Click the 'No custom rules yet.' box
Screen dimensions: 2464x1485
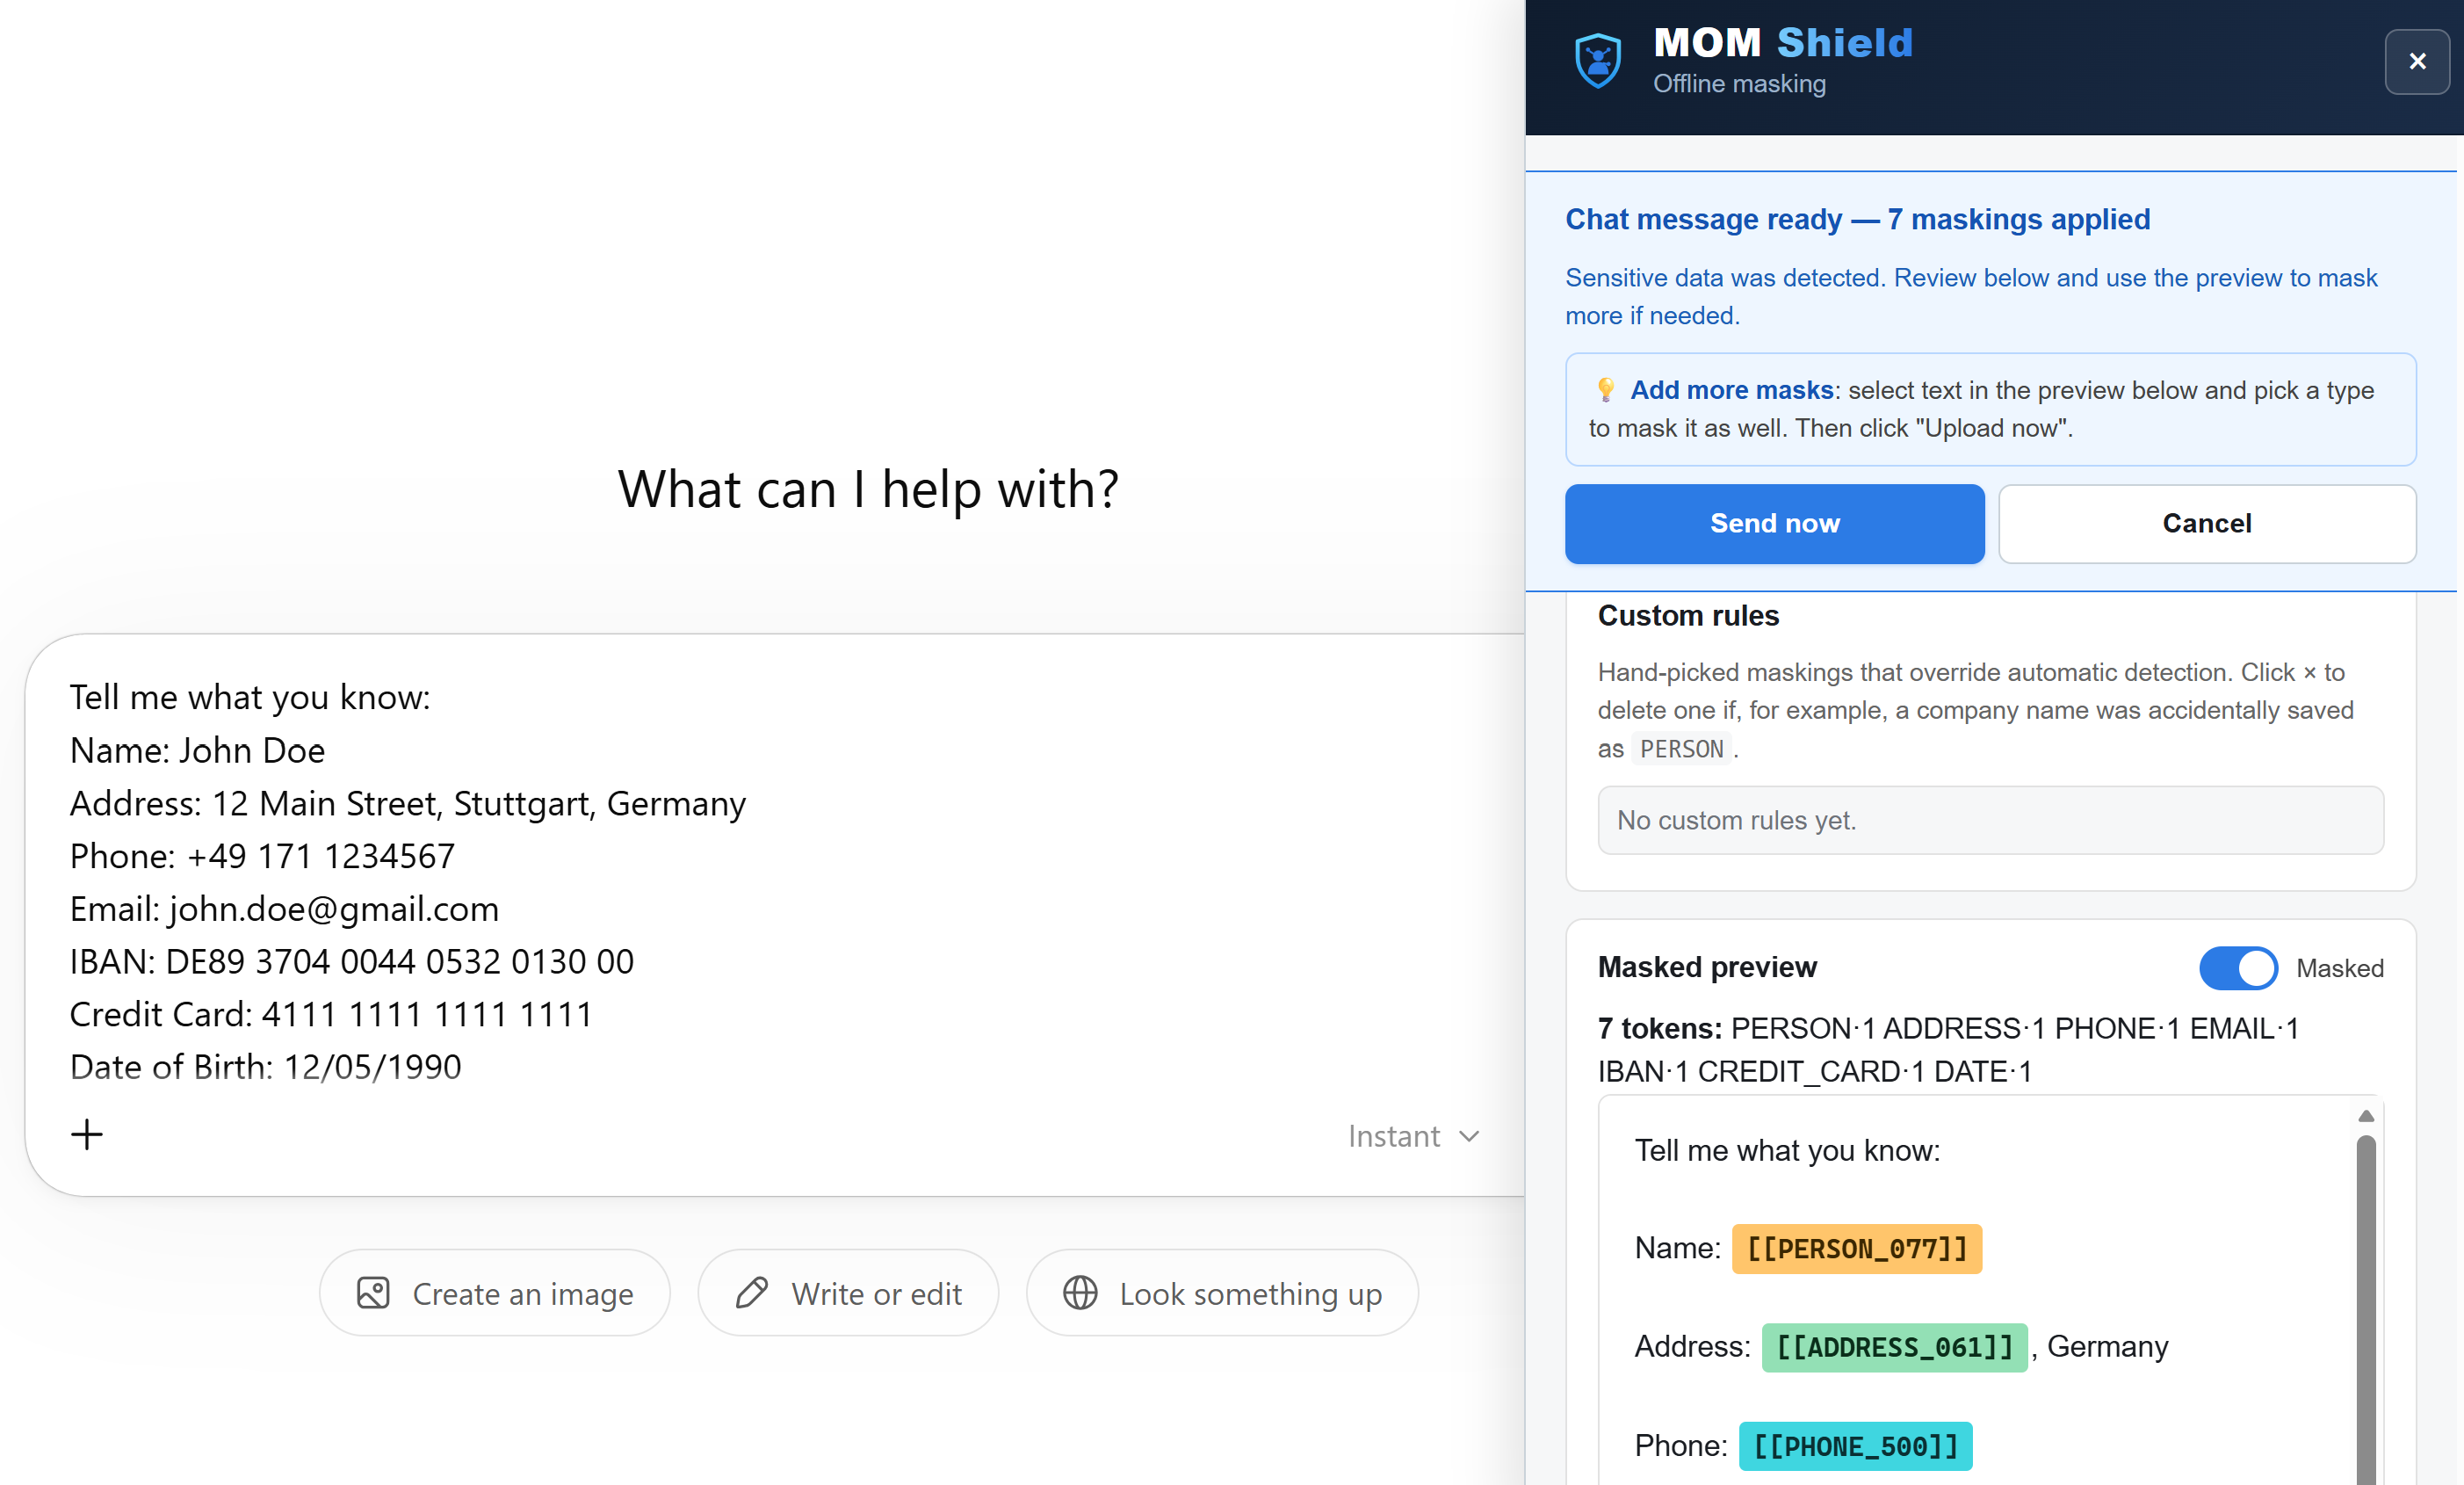point(1990,820)
